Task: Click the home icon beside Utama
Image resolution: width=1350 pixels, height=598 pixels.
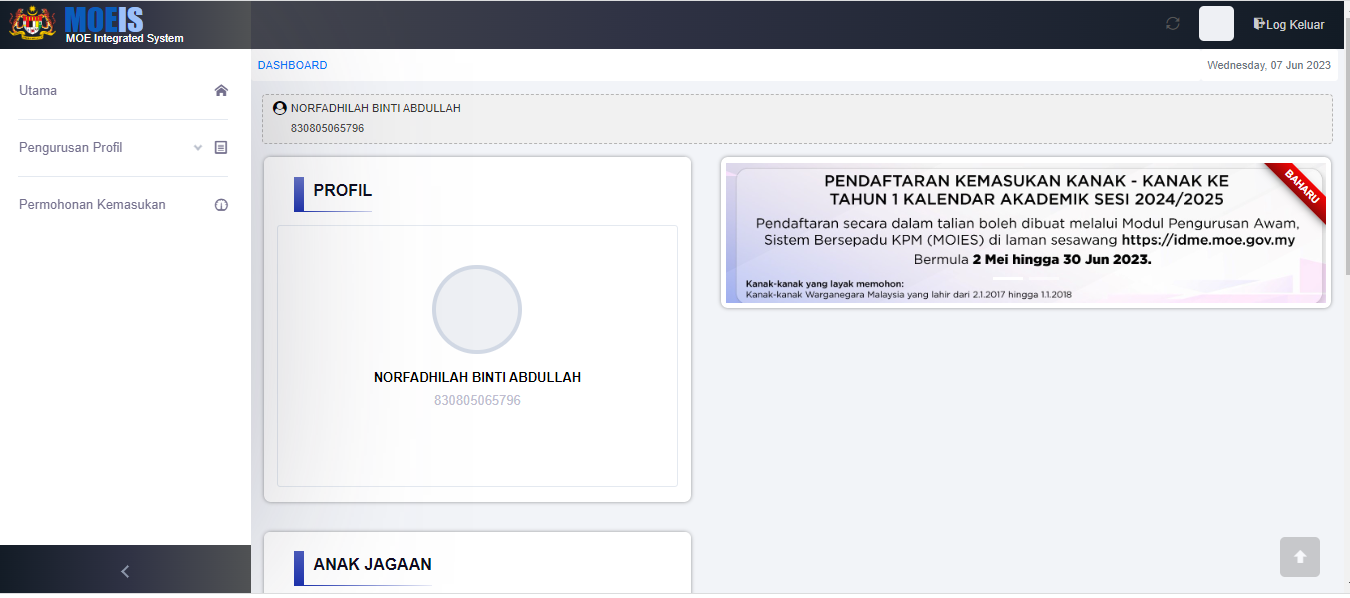Action: (x=221, y=91)
